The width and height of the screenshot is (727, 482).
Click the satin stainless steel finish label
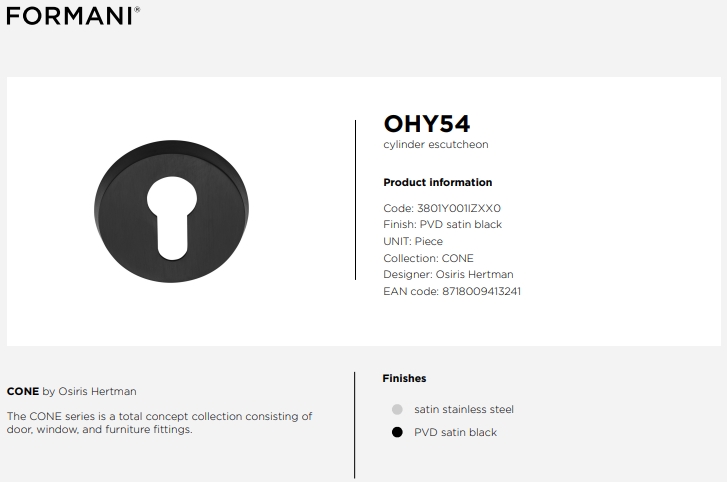click(464, 409)
